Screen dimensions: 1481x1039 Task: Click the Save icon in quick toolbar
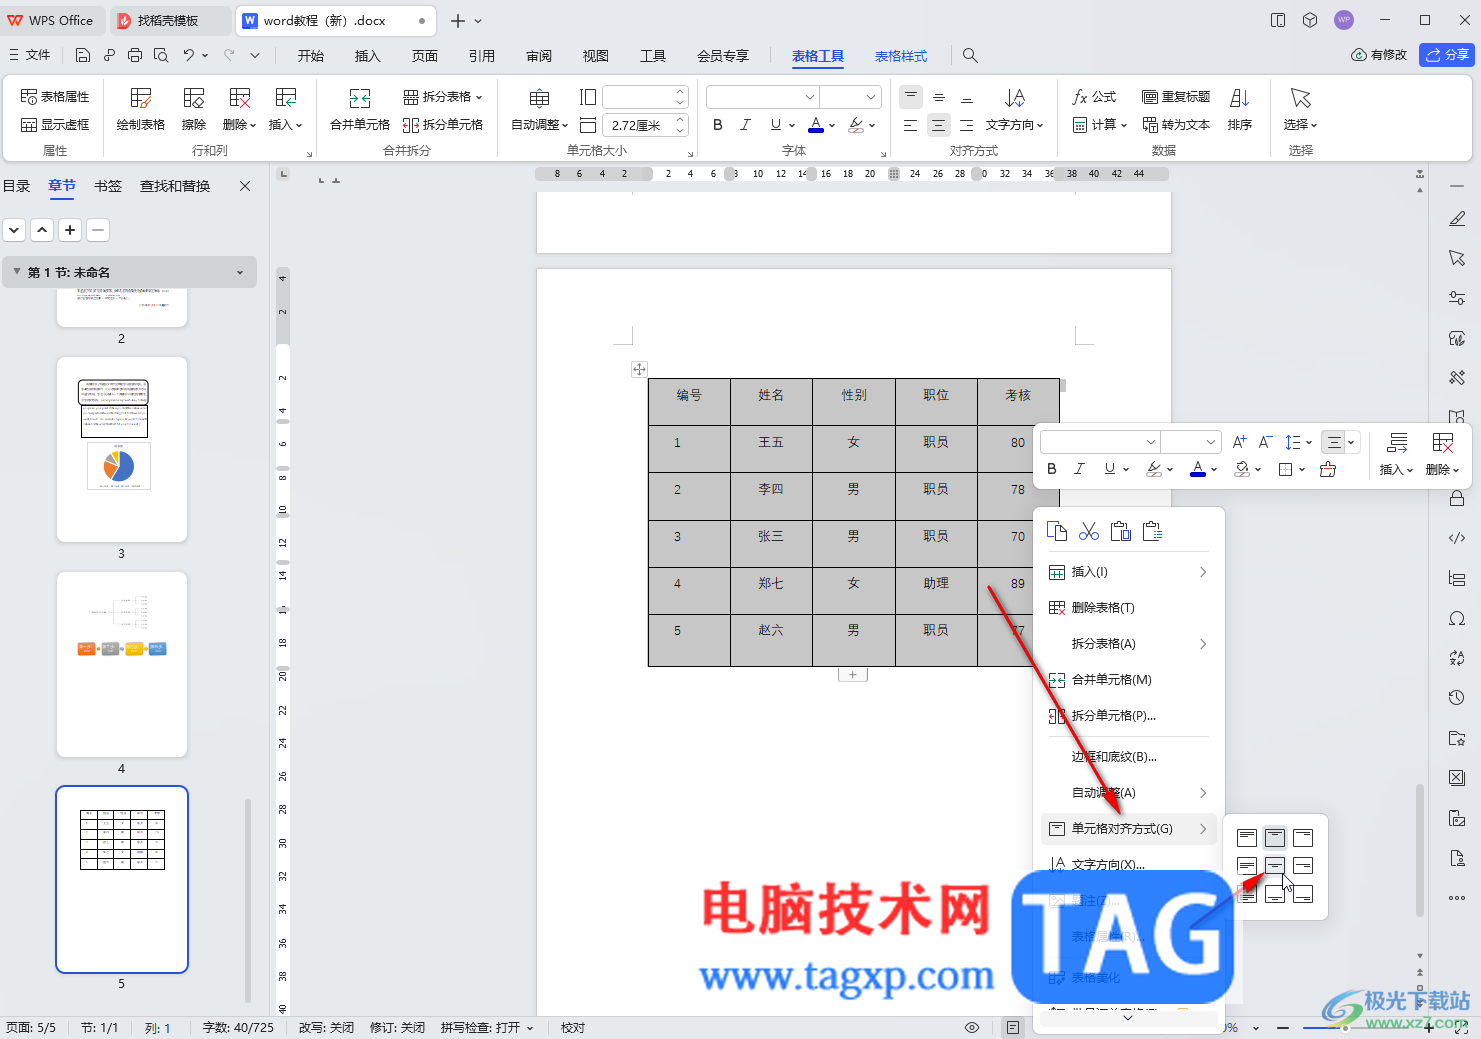point(83,56)
